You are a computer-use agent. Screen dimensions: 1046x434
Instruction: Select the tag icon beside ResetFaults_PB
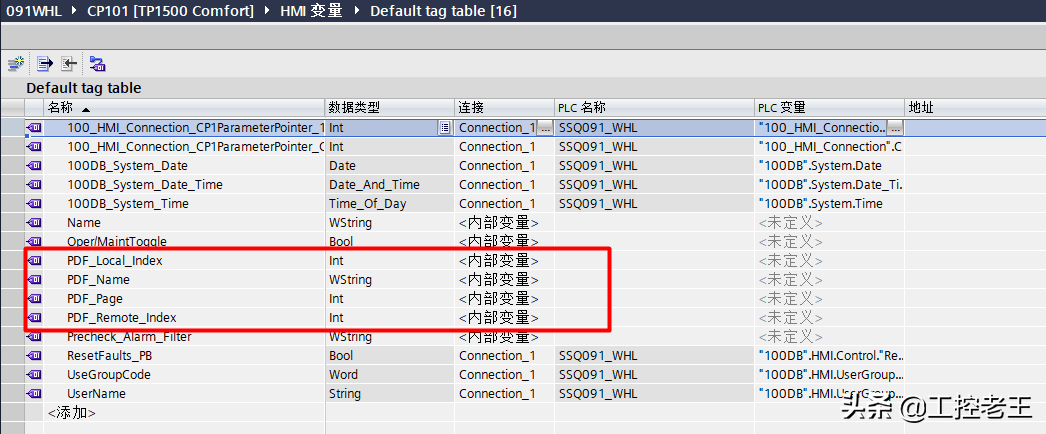(x=34, y=355)
